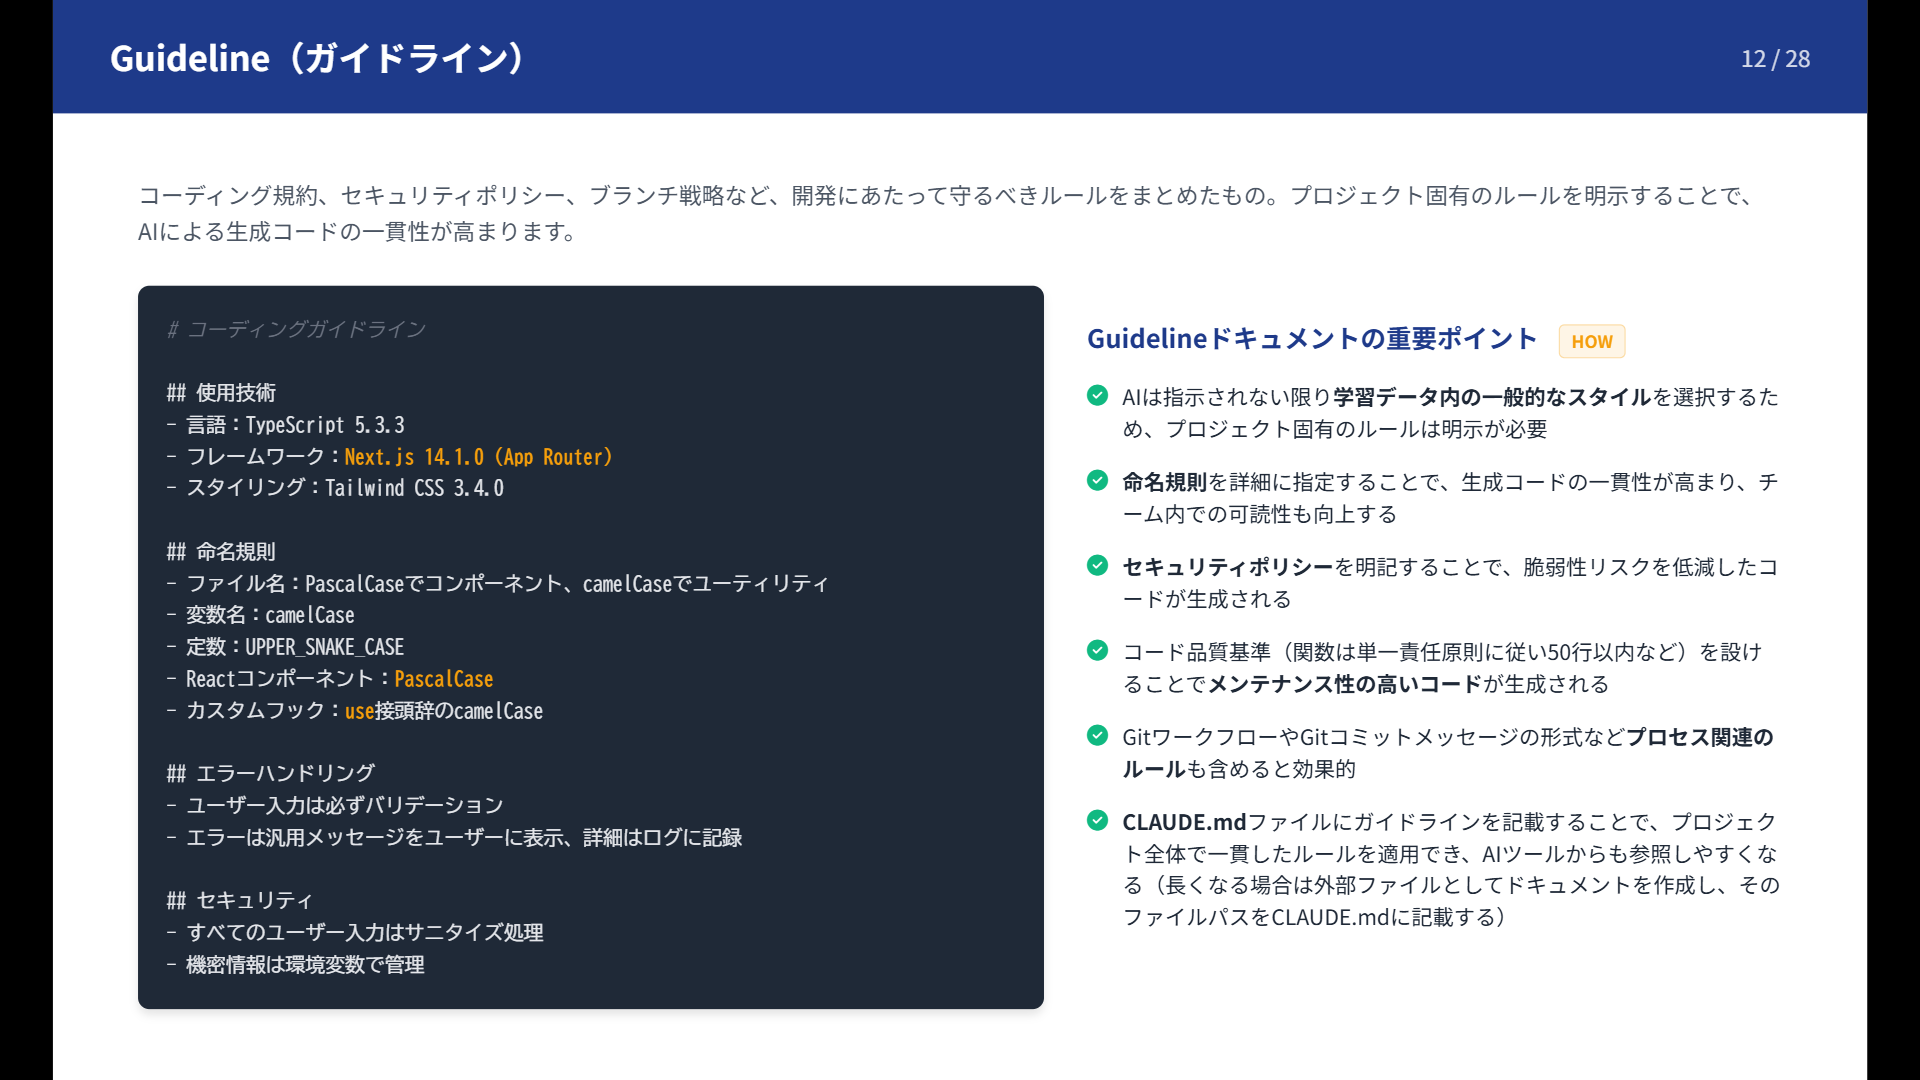Click bold text '学習データ内の一般的なスタイル'
The width and height of the screenshot is (1920, 1080).
click(1492, 397)
